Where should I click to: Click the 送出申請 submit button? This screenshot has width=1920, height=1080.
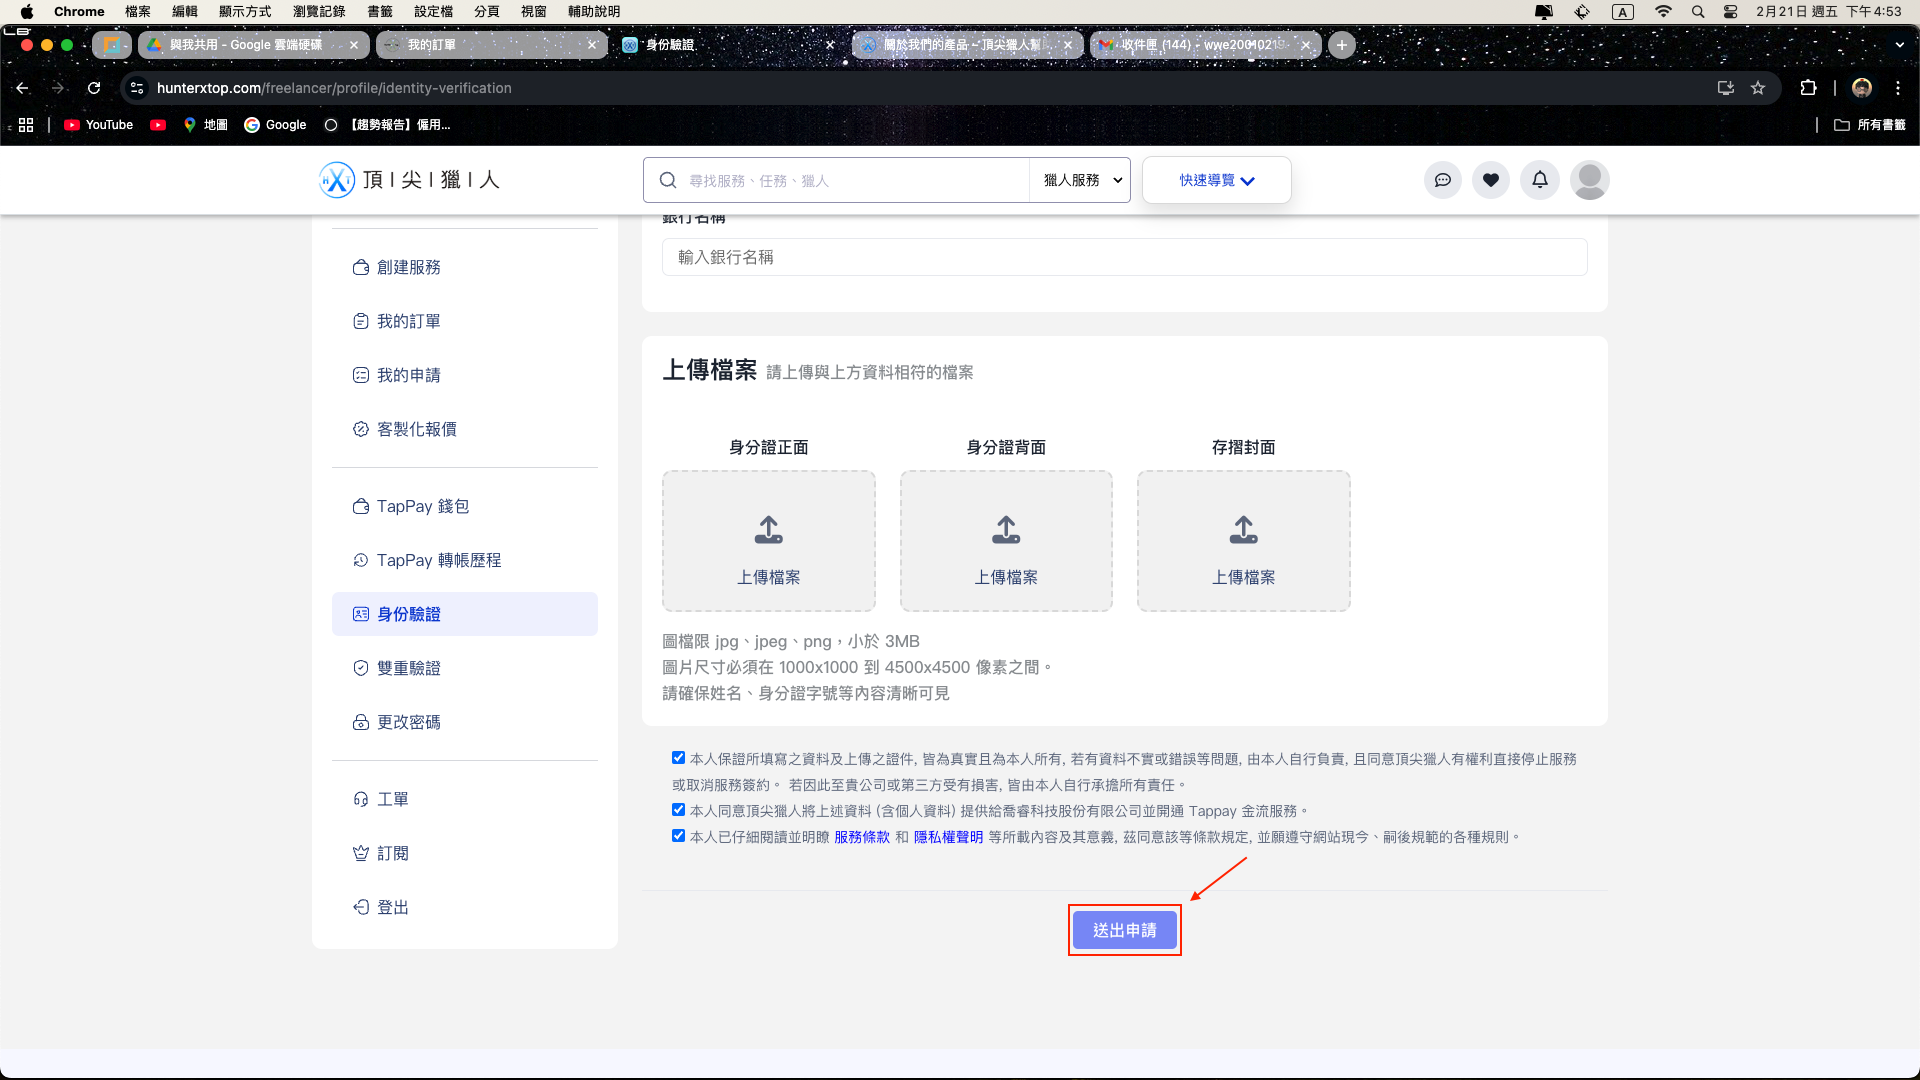1124,930
